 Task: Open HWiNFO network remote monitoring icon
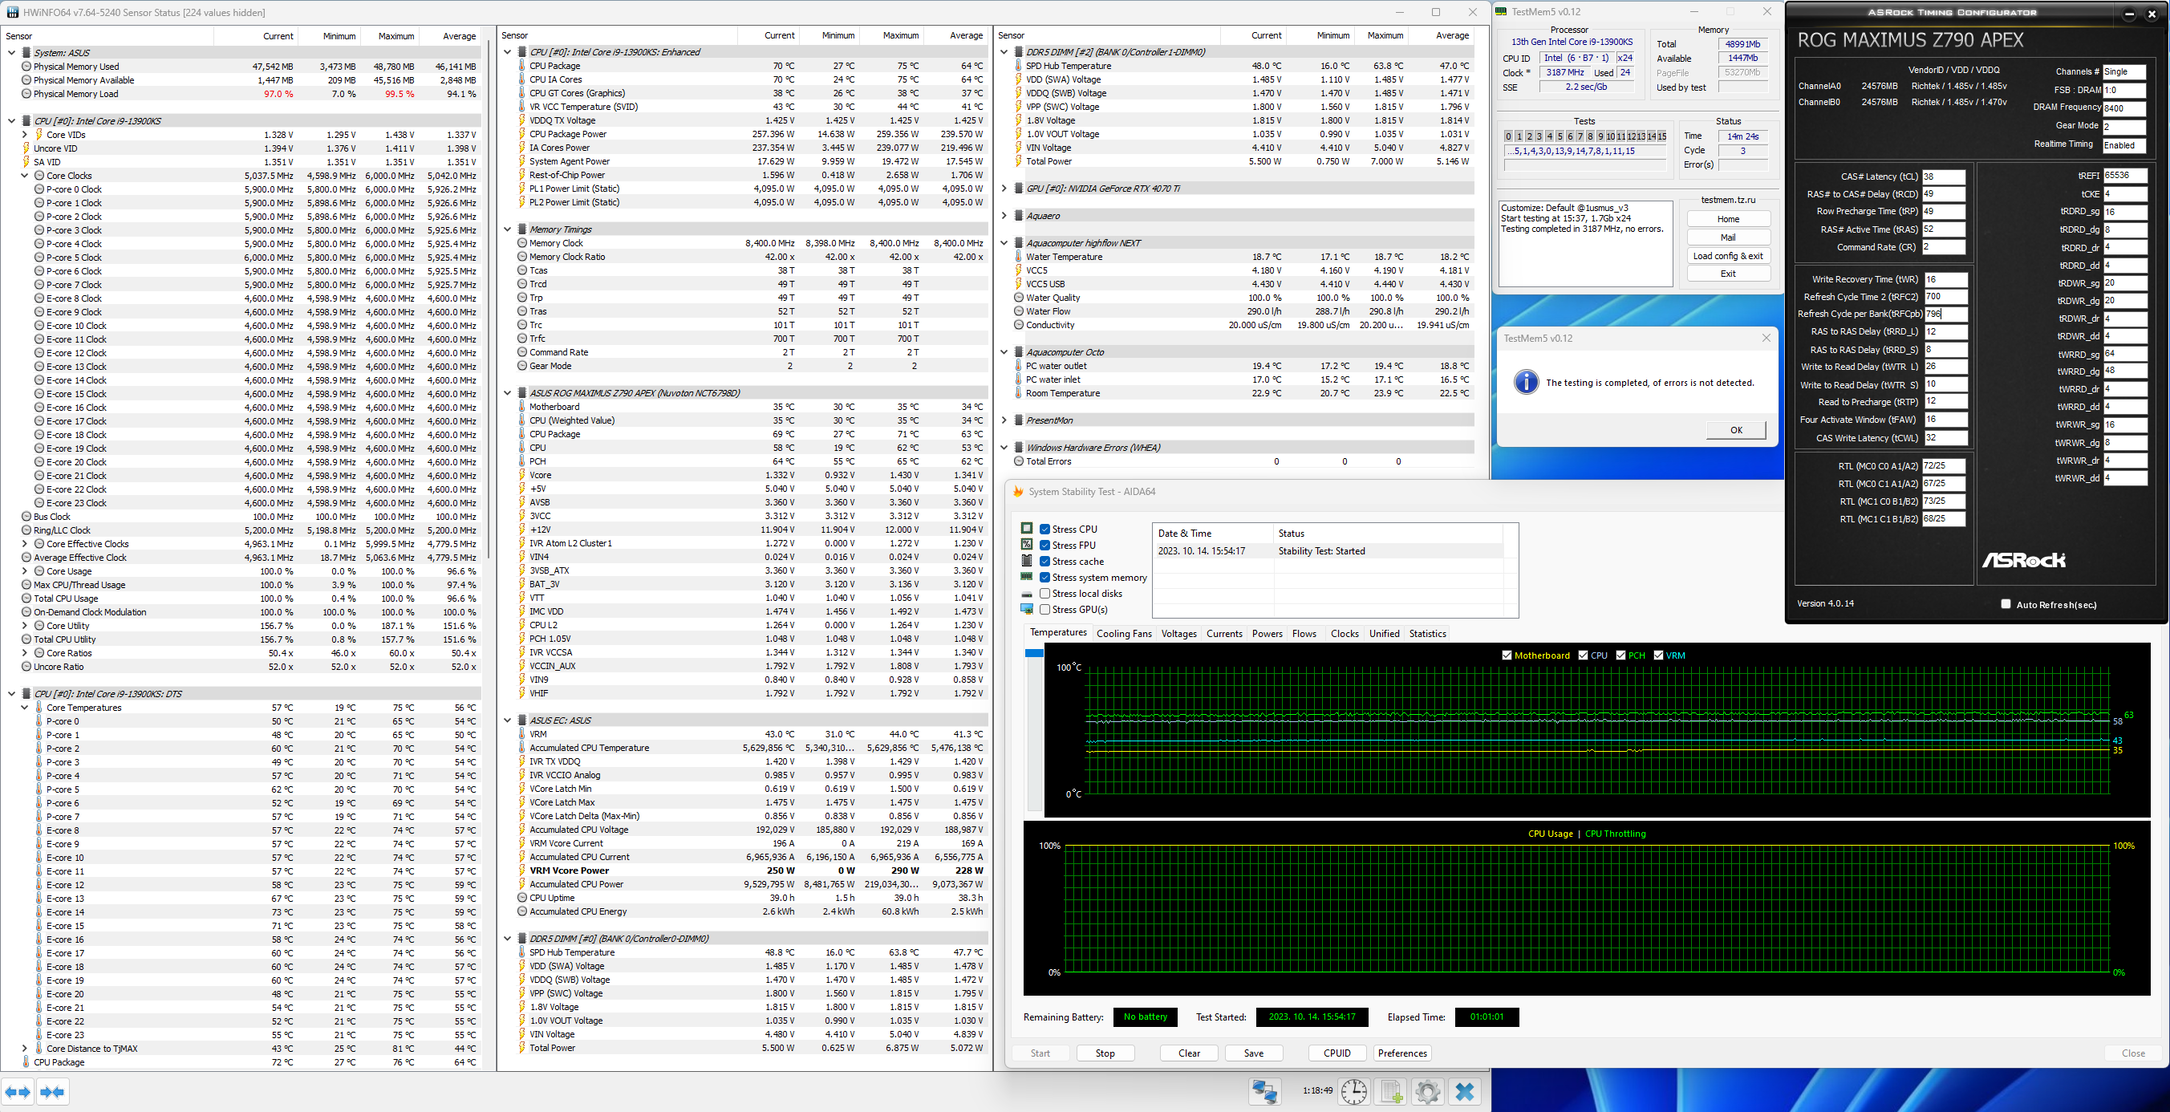1264,1092
